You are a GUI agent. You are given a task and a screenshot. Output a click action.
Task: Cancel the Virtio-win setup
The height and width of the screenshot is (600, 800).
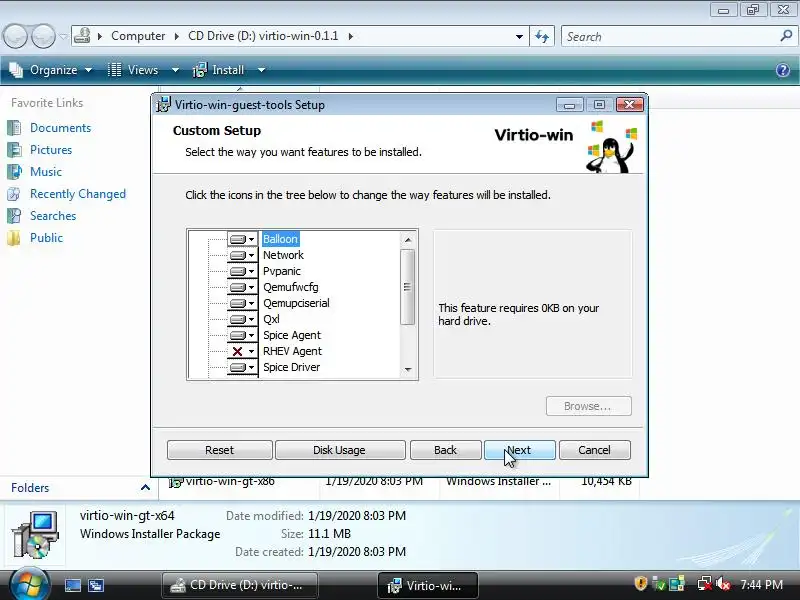pos(594,450)
